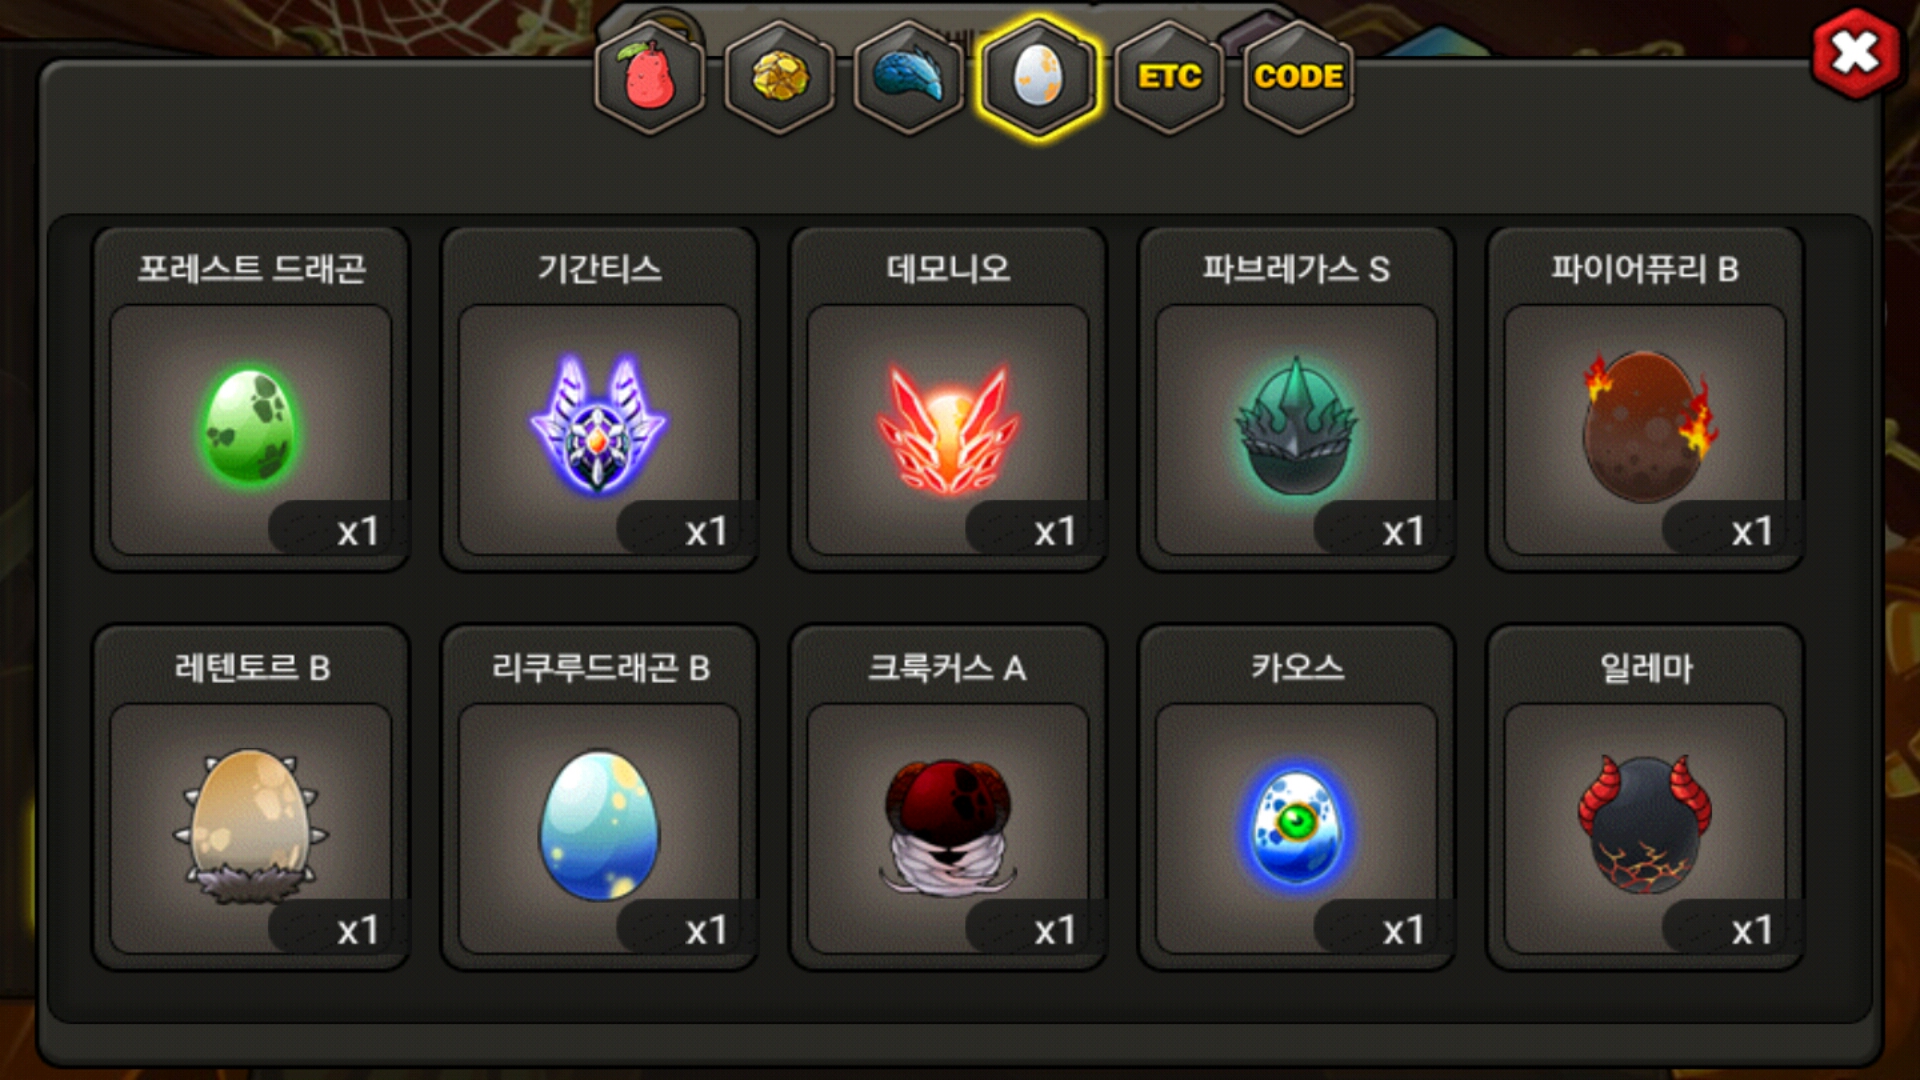Screen dimensions: 1920x1080
Task: Pick the spiky teal 파브레가스 S egg
Action: click(1296, 427)
